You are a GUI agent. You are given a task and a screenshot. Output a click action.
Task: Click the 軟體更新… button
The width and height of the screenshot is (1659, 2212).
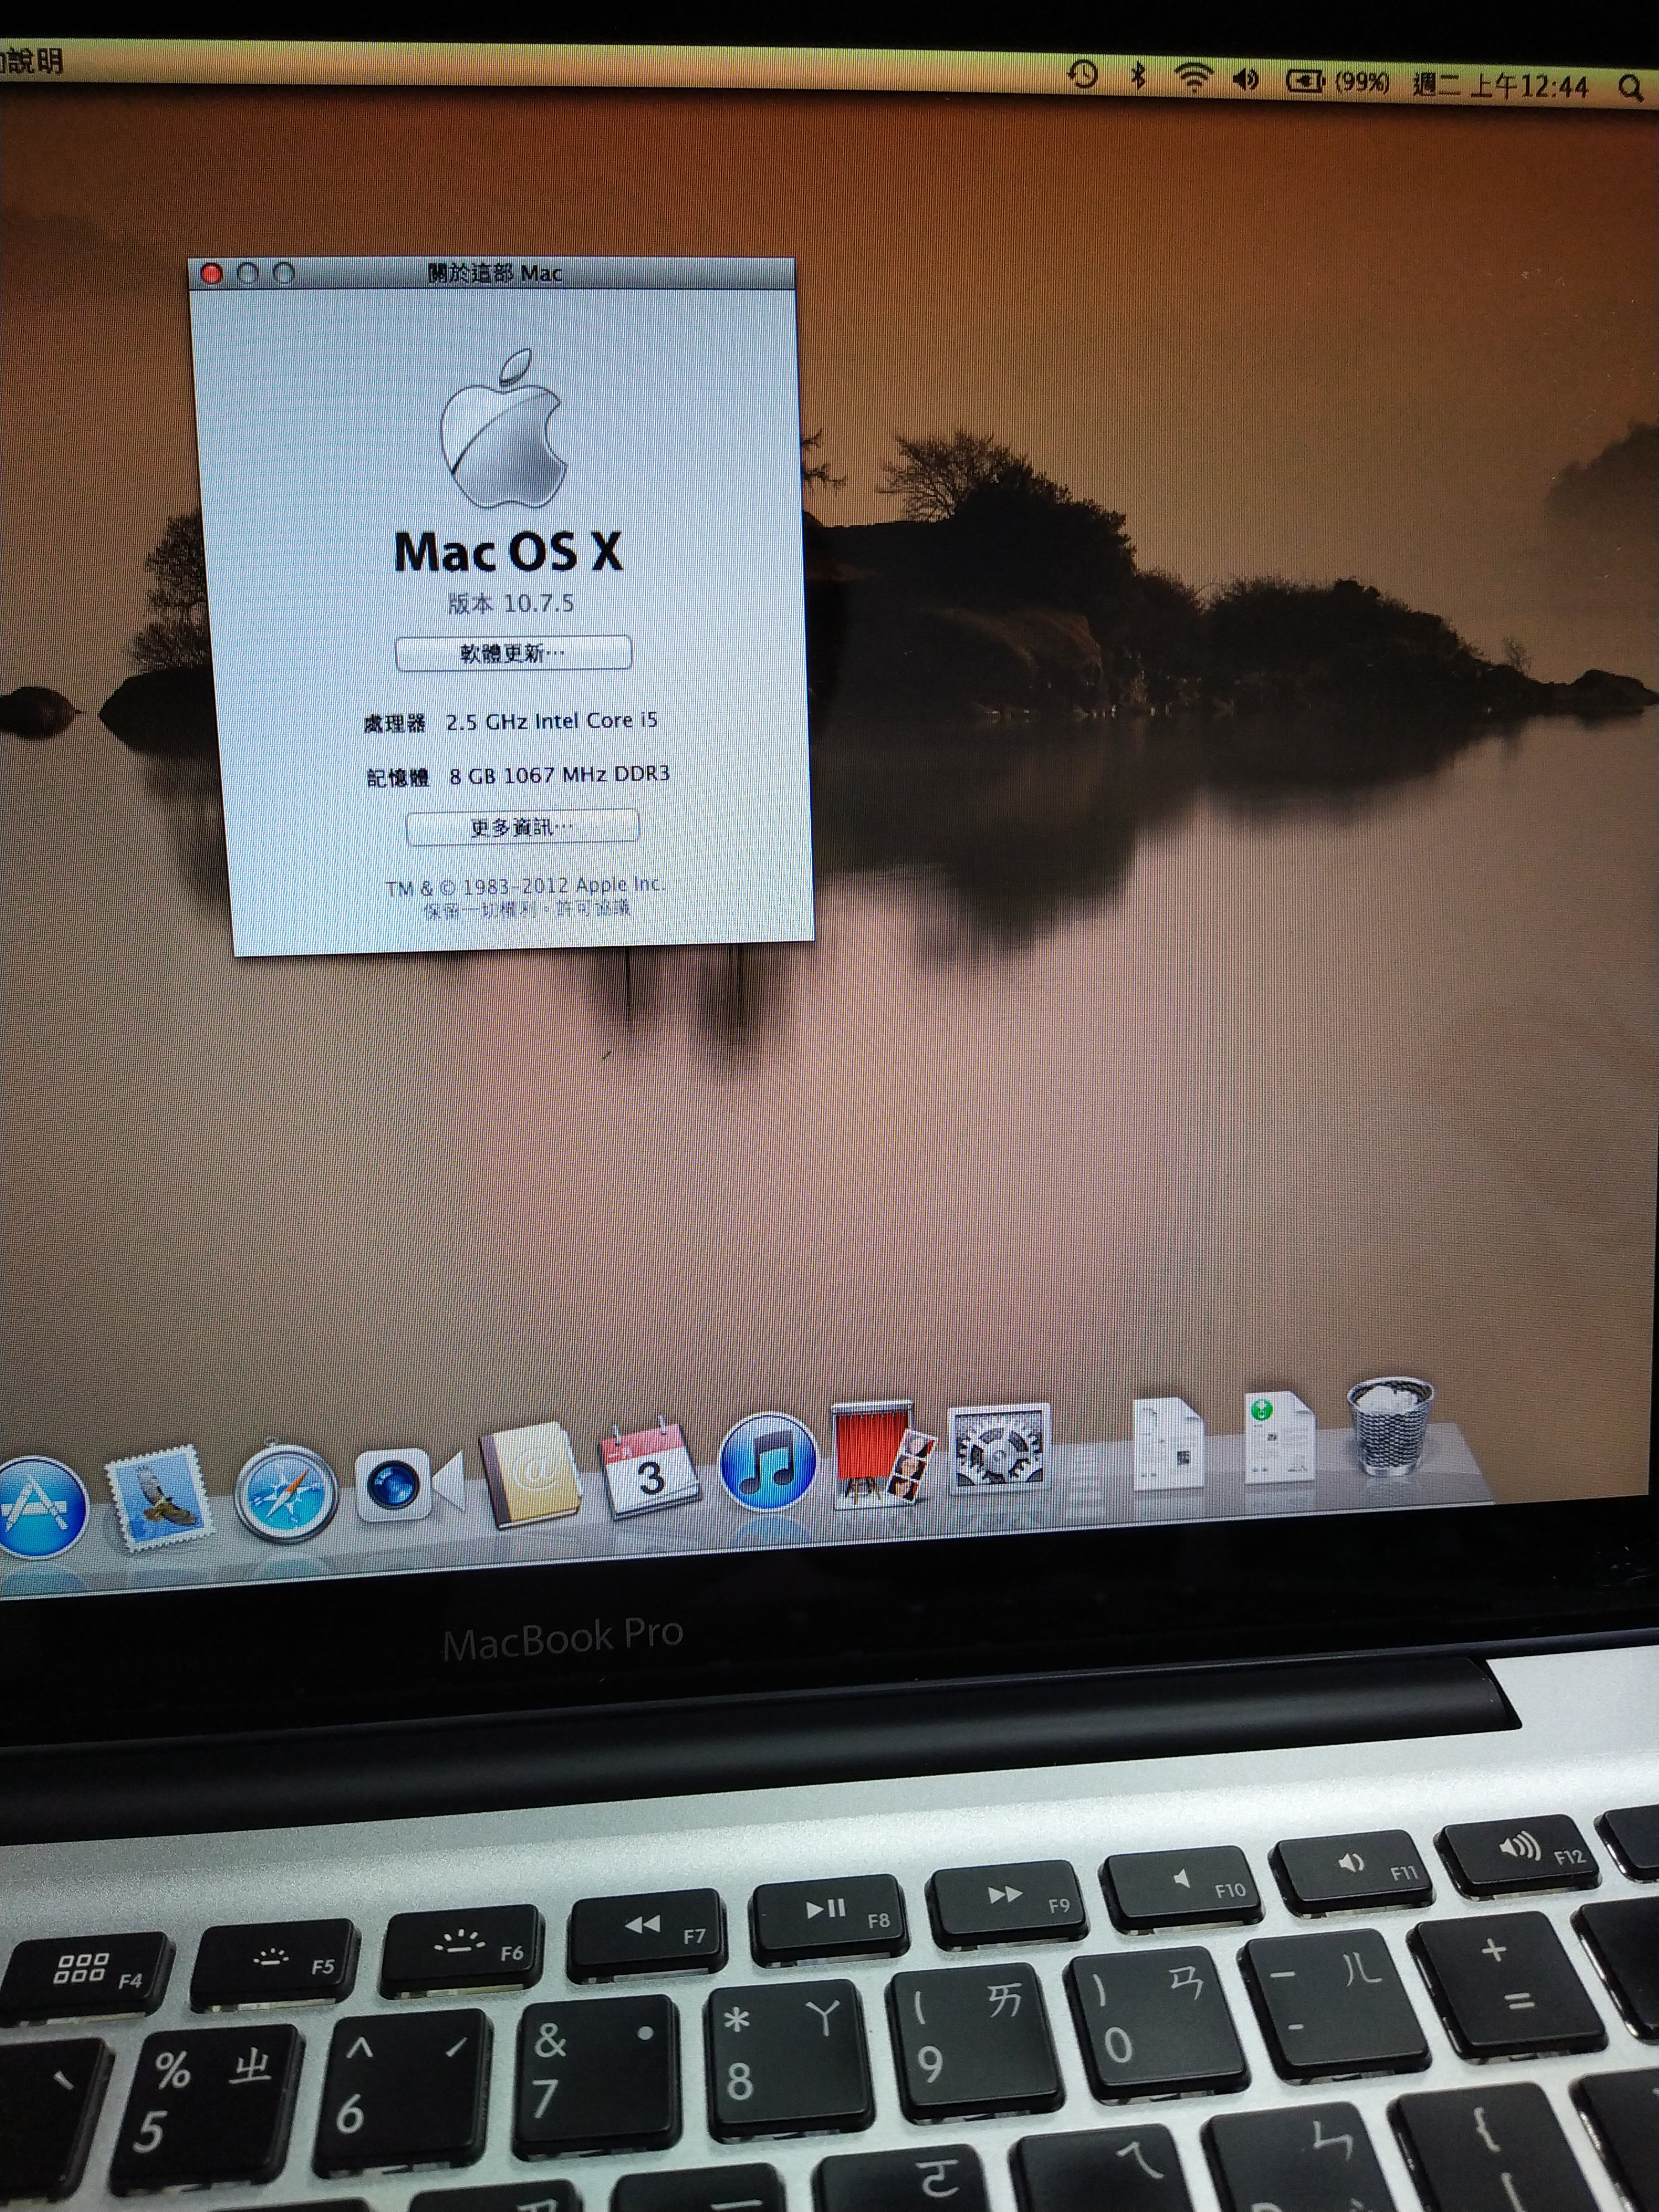(x=513, y=653)
